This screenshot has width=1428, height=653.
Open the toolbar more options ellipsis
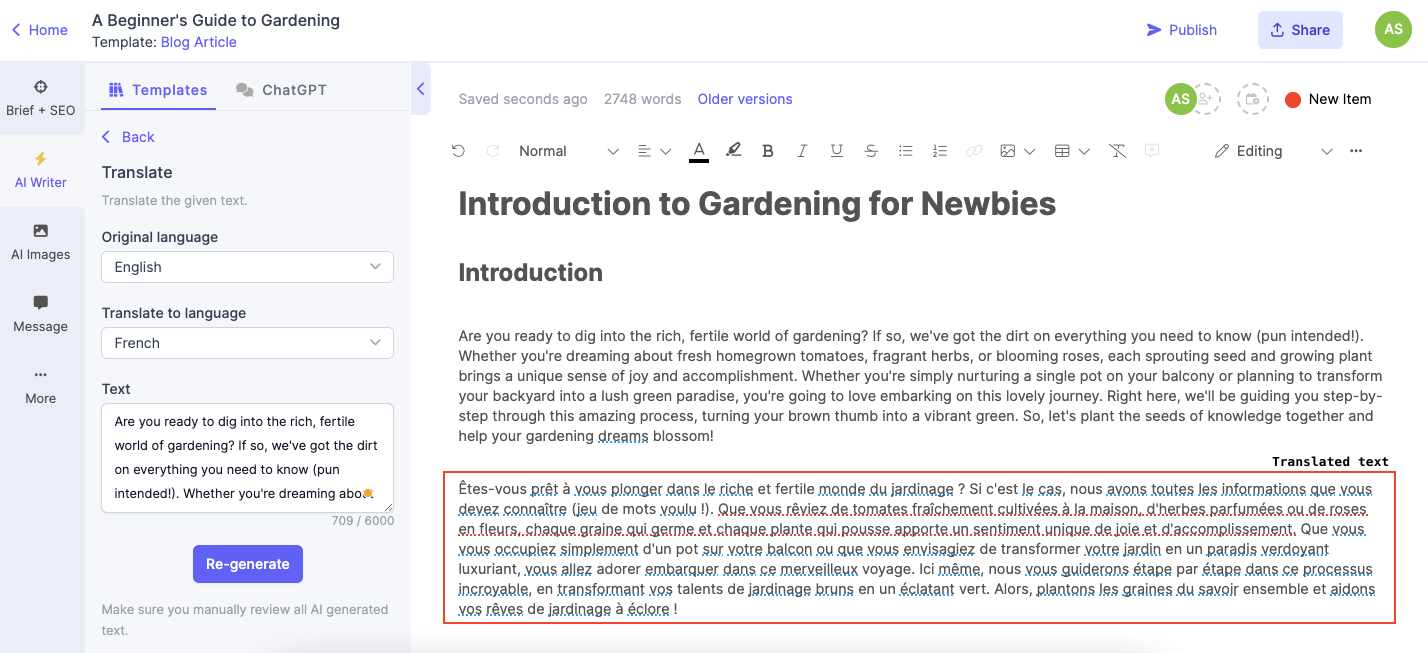click(x=1356, y=151)
